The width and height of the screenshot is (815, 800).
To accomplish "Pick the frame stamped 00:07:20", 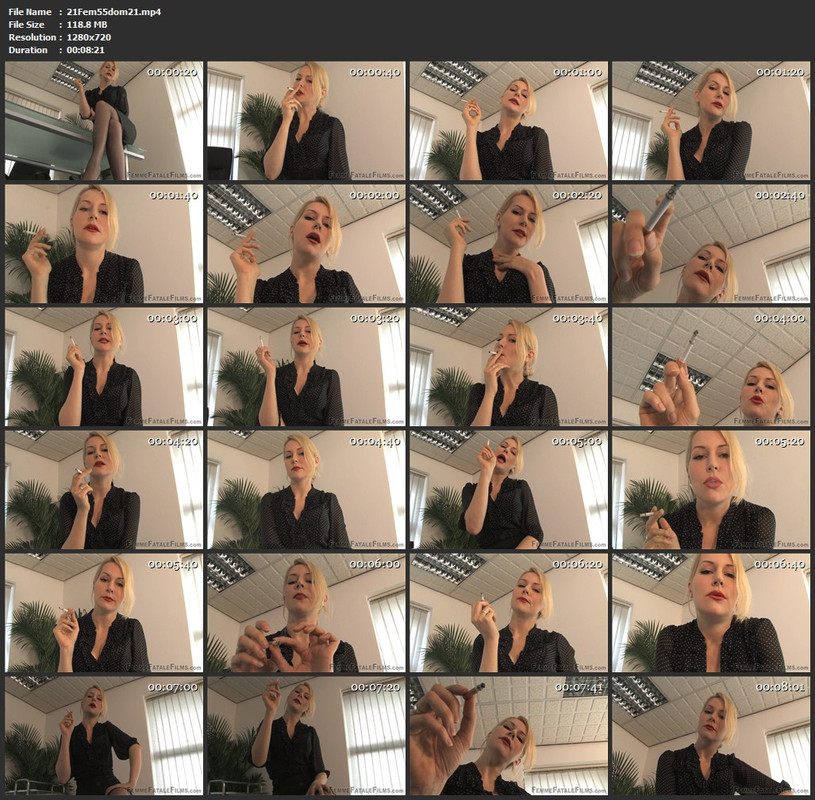I will (306, 736).
